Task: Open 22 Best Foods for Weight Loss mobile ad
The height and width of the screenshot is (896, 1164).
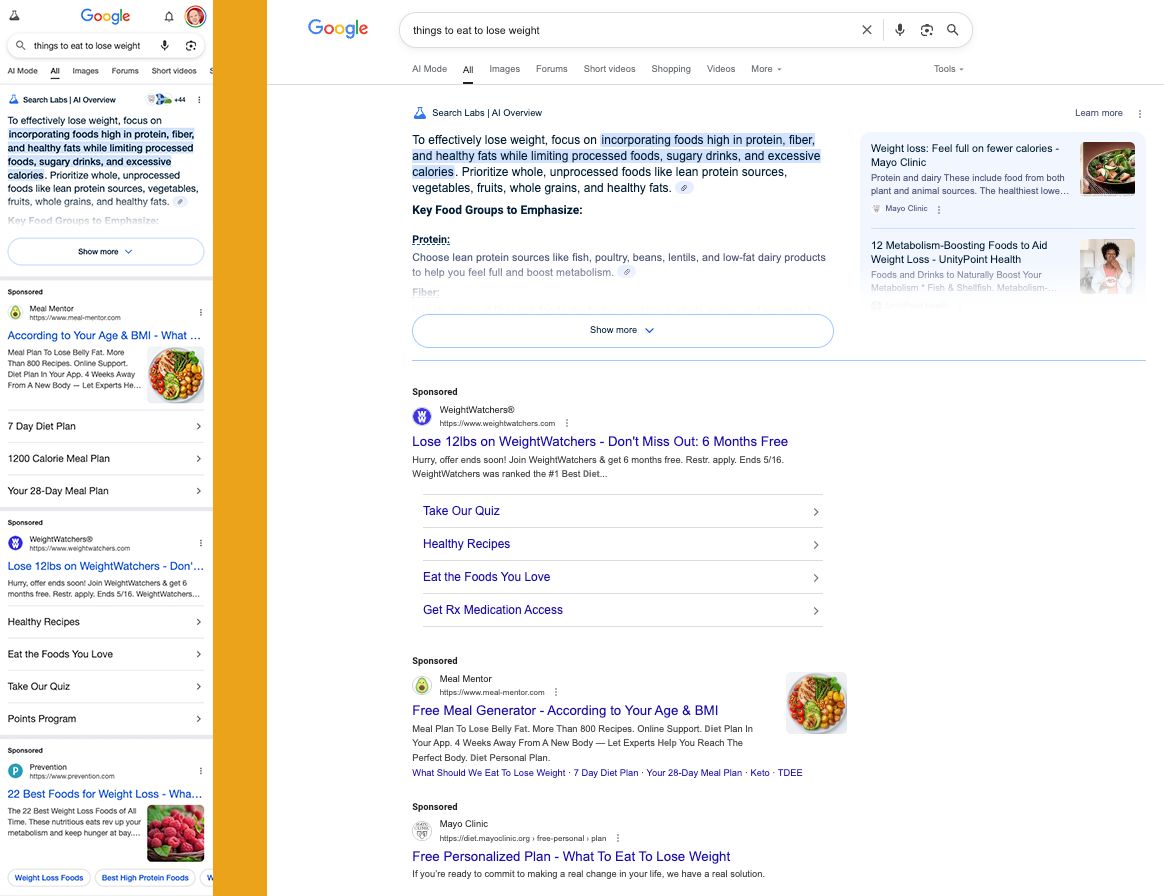Action: (105, 794)
